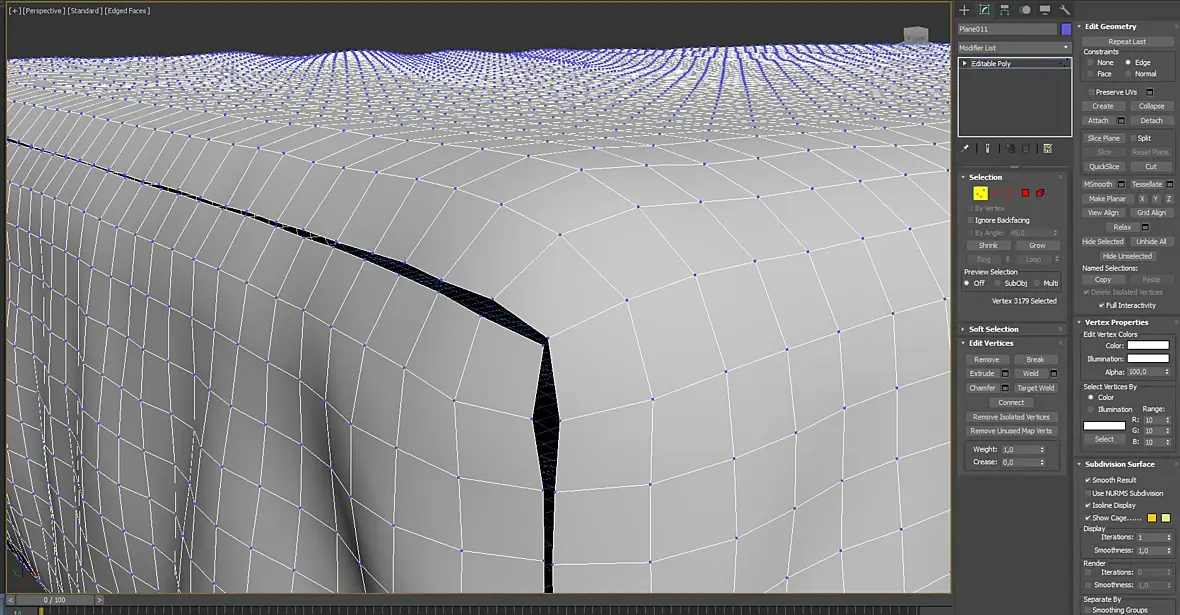Select Polygon sub-object level icon
This screenshot has height=615, width=1180.
[x=1025, y=193]
